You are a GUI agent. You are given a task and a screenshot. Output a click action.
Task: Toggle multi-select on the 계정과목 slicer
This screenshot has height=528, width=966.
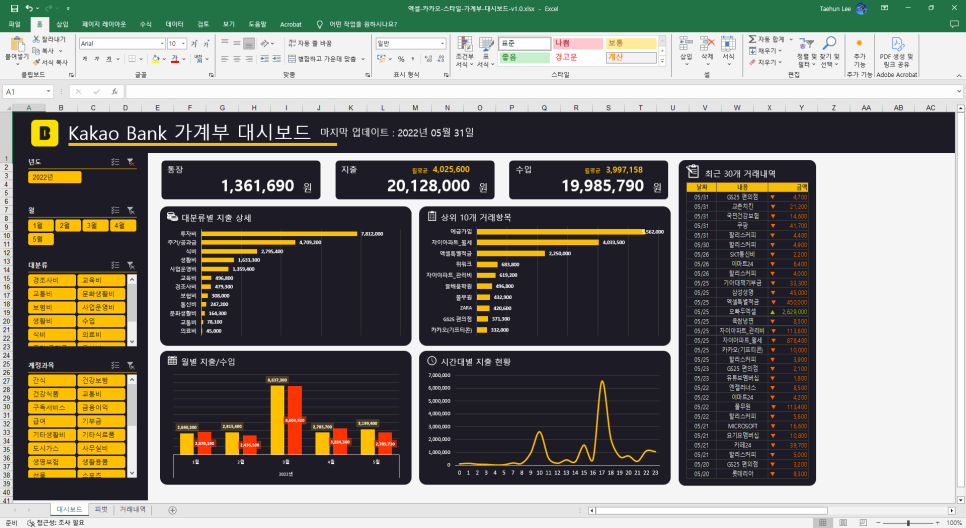coord(115,365)
